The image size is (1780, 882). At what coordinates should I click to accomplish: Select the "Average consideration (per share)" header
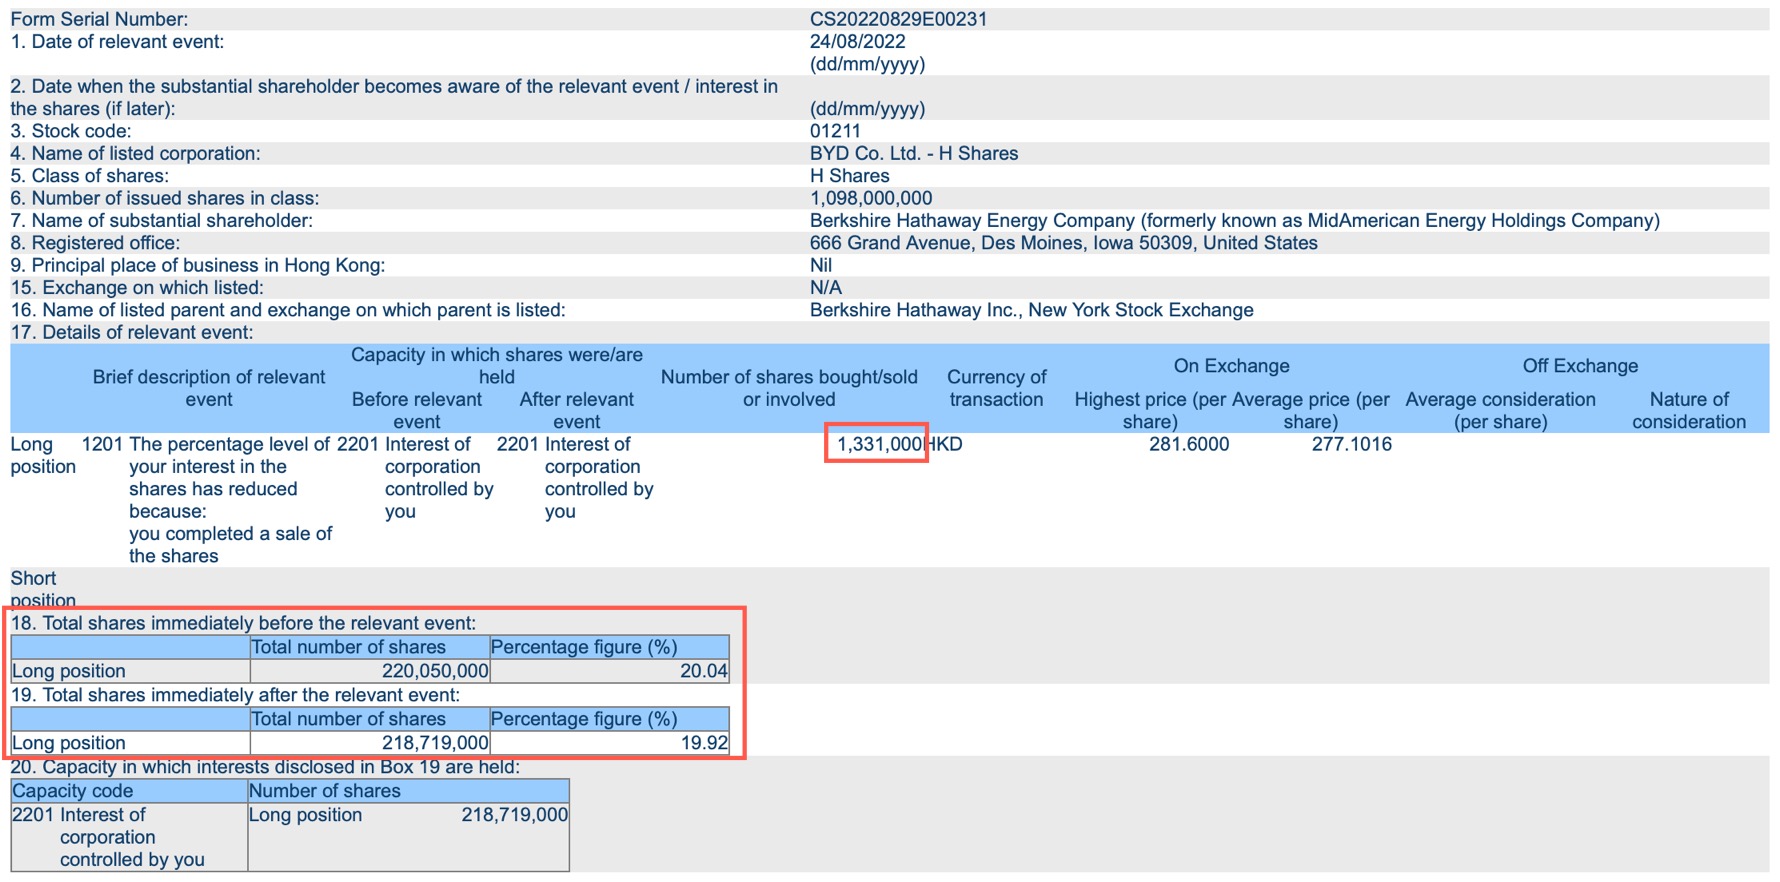click(x=1500, y=410)
